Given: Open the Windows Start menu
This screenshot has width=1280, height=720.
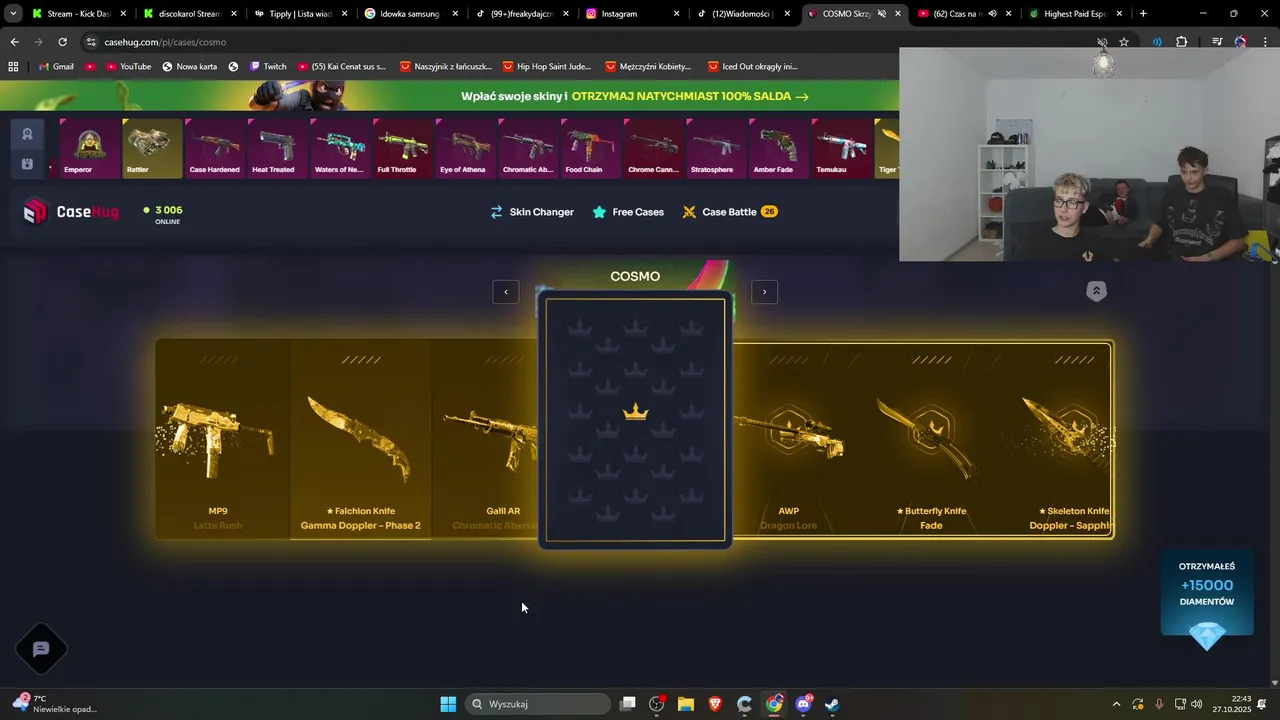Looking at the screenshot, I should [448, 704].
